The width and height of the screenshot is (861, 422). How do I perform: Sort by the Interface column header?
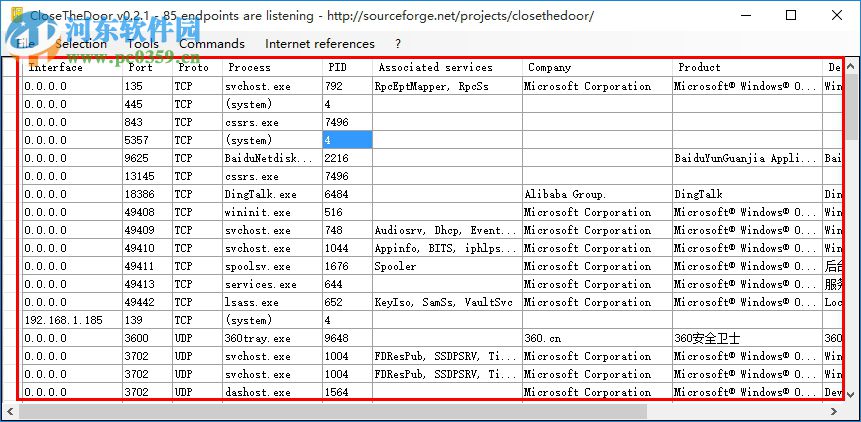tap(72, 67)
